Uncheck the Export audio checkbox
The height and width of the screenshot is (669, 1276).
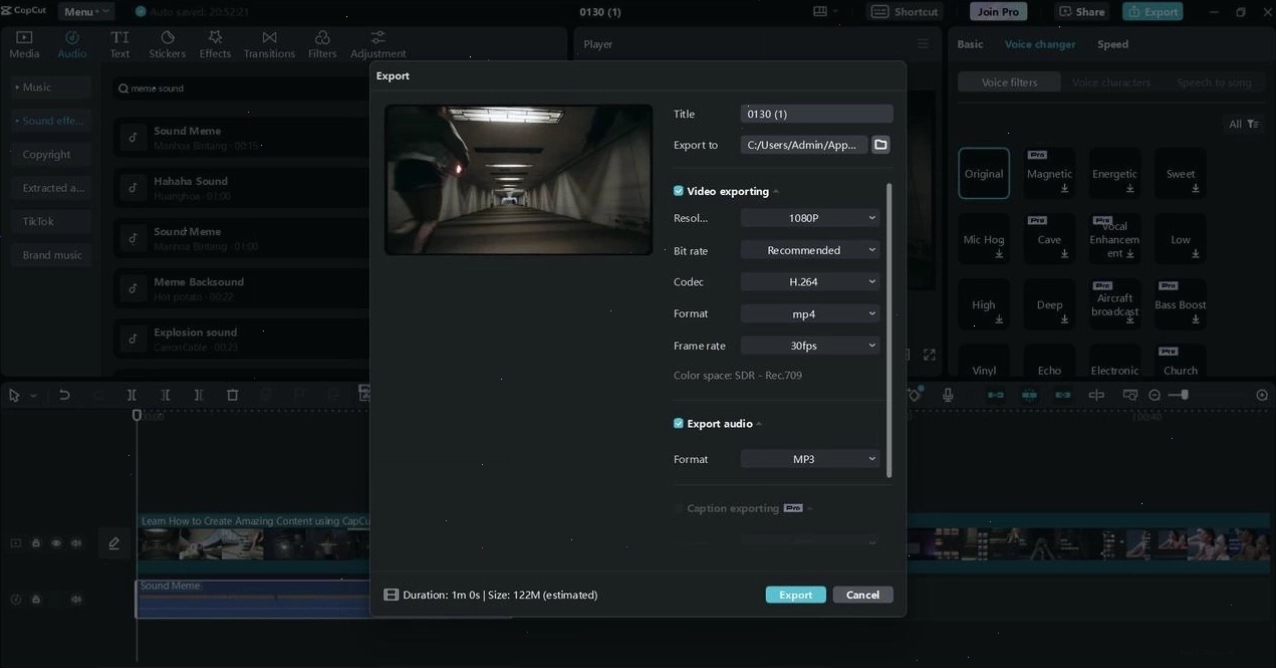tap(678, 424)
